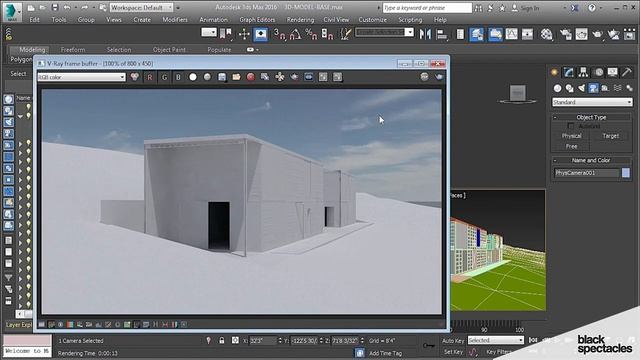Select the Select and Move tool

[x=244, y=34]
